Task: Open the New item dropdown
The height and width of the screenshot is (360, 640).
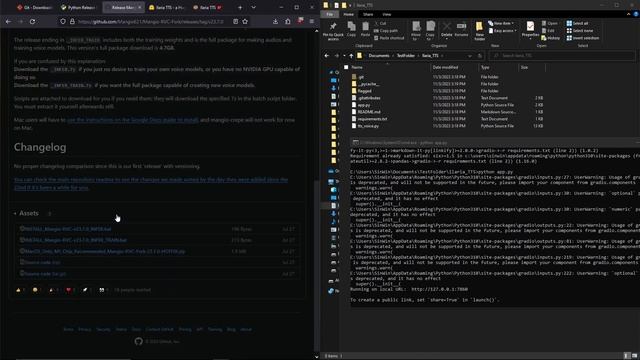Action: point(501,24)
